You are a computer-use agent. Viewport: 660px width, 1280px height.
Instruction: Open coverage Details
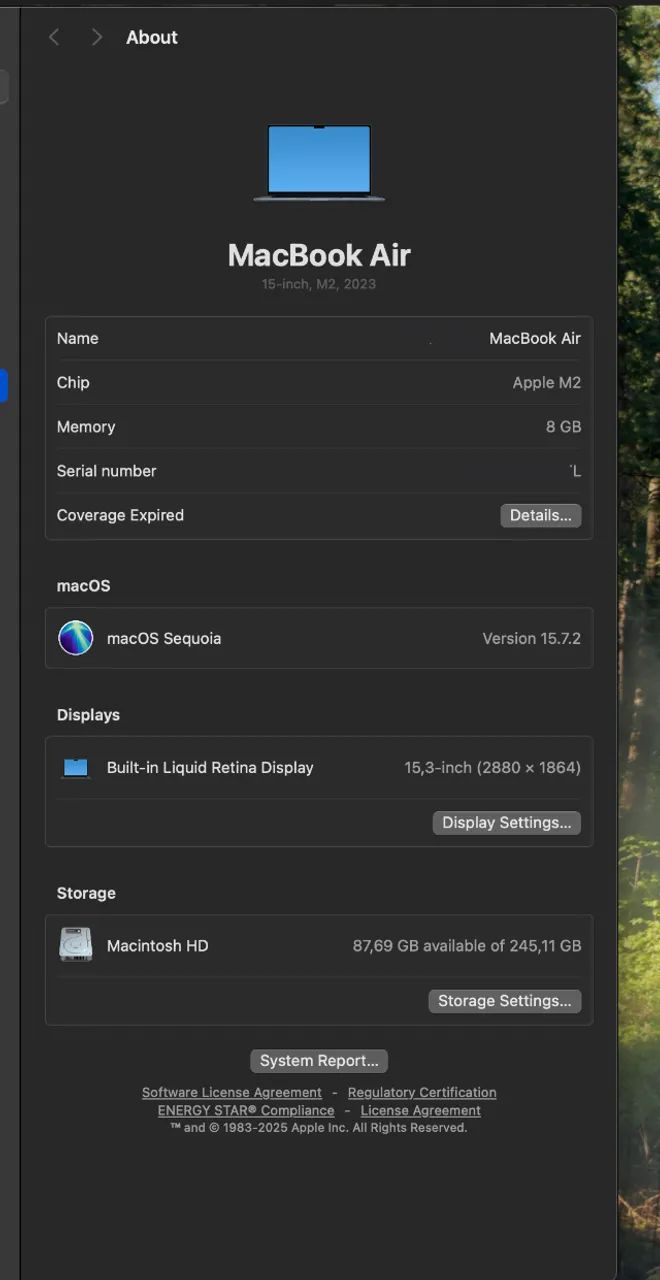click(540, 515)
